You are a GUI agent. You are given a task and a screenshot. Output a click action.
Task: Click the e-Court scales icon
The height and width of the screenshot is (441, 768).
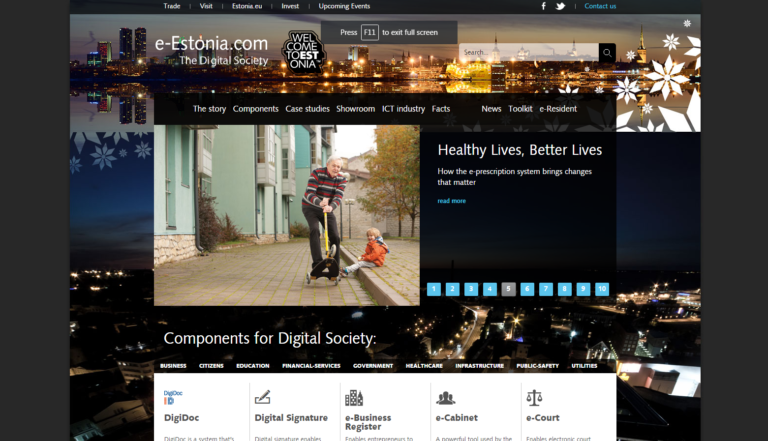coord(534,398)
